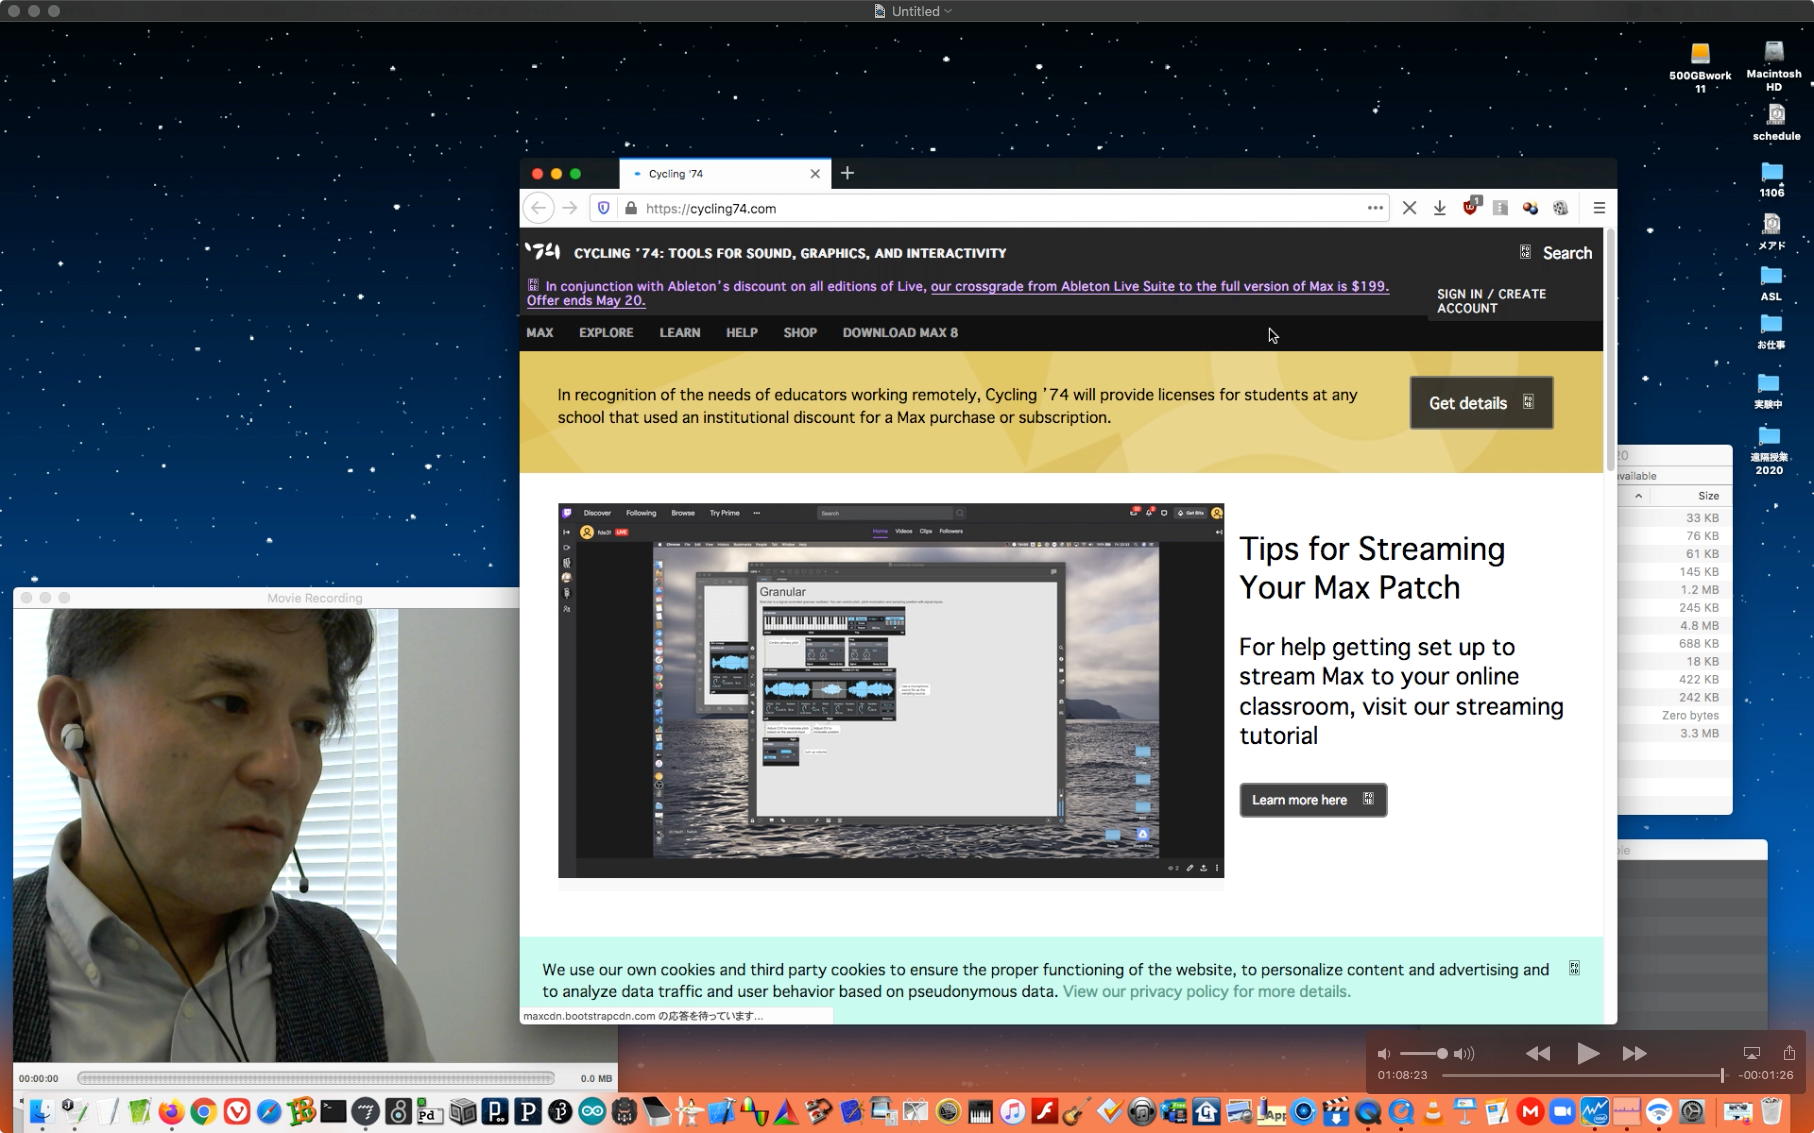Open the schedule file on desktop
1814x1133 pixels.
point(1776,122)
